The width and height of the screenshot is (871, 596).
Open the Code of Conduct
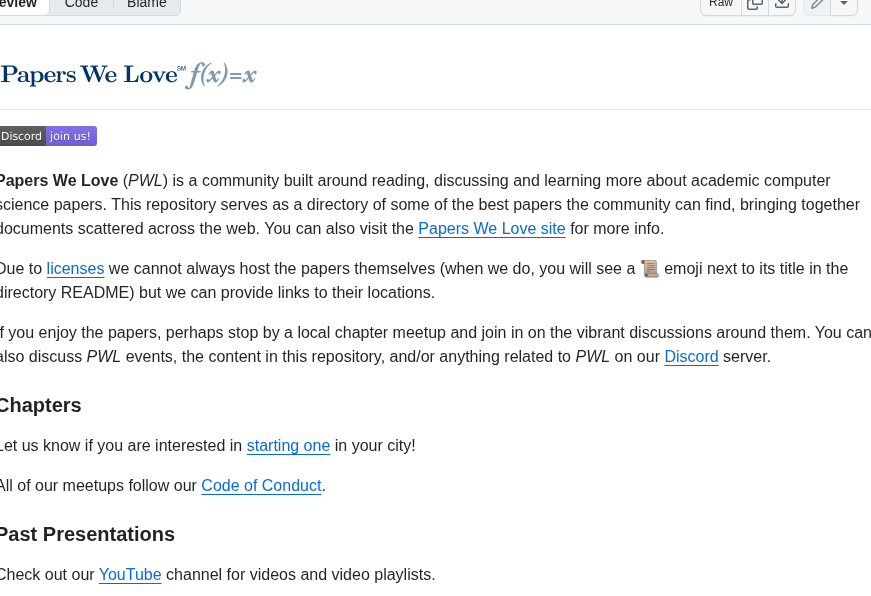[x=261, y=486]
